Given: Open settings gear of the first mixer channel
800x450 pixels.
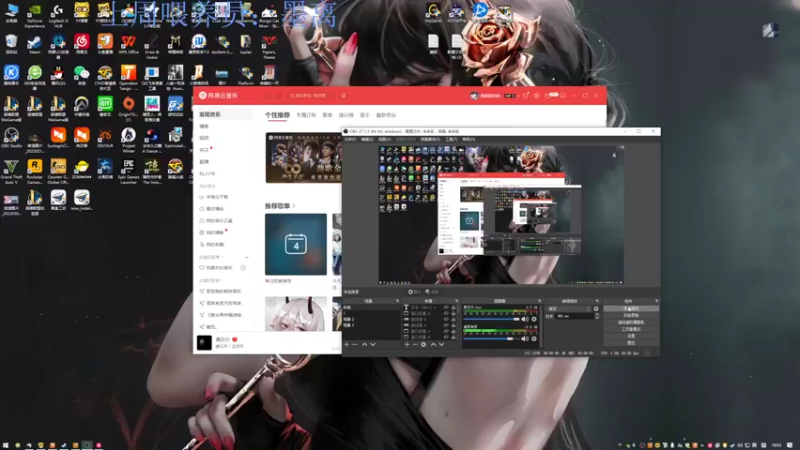Looking at the screenshot, I should 534,319.
